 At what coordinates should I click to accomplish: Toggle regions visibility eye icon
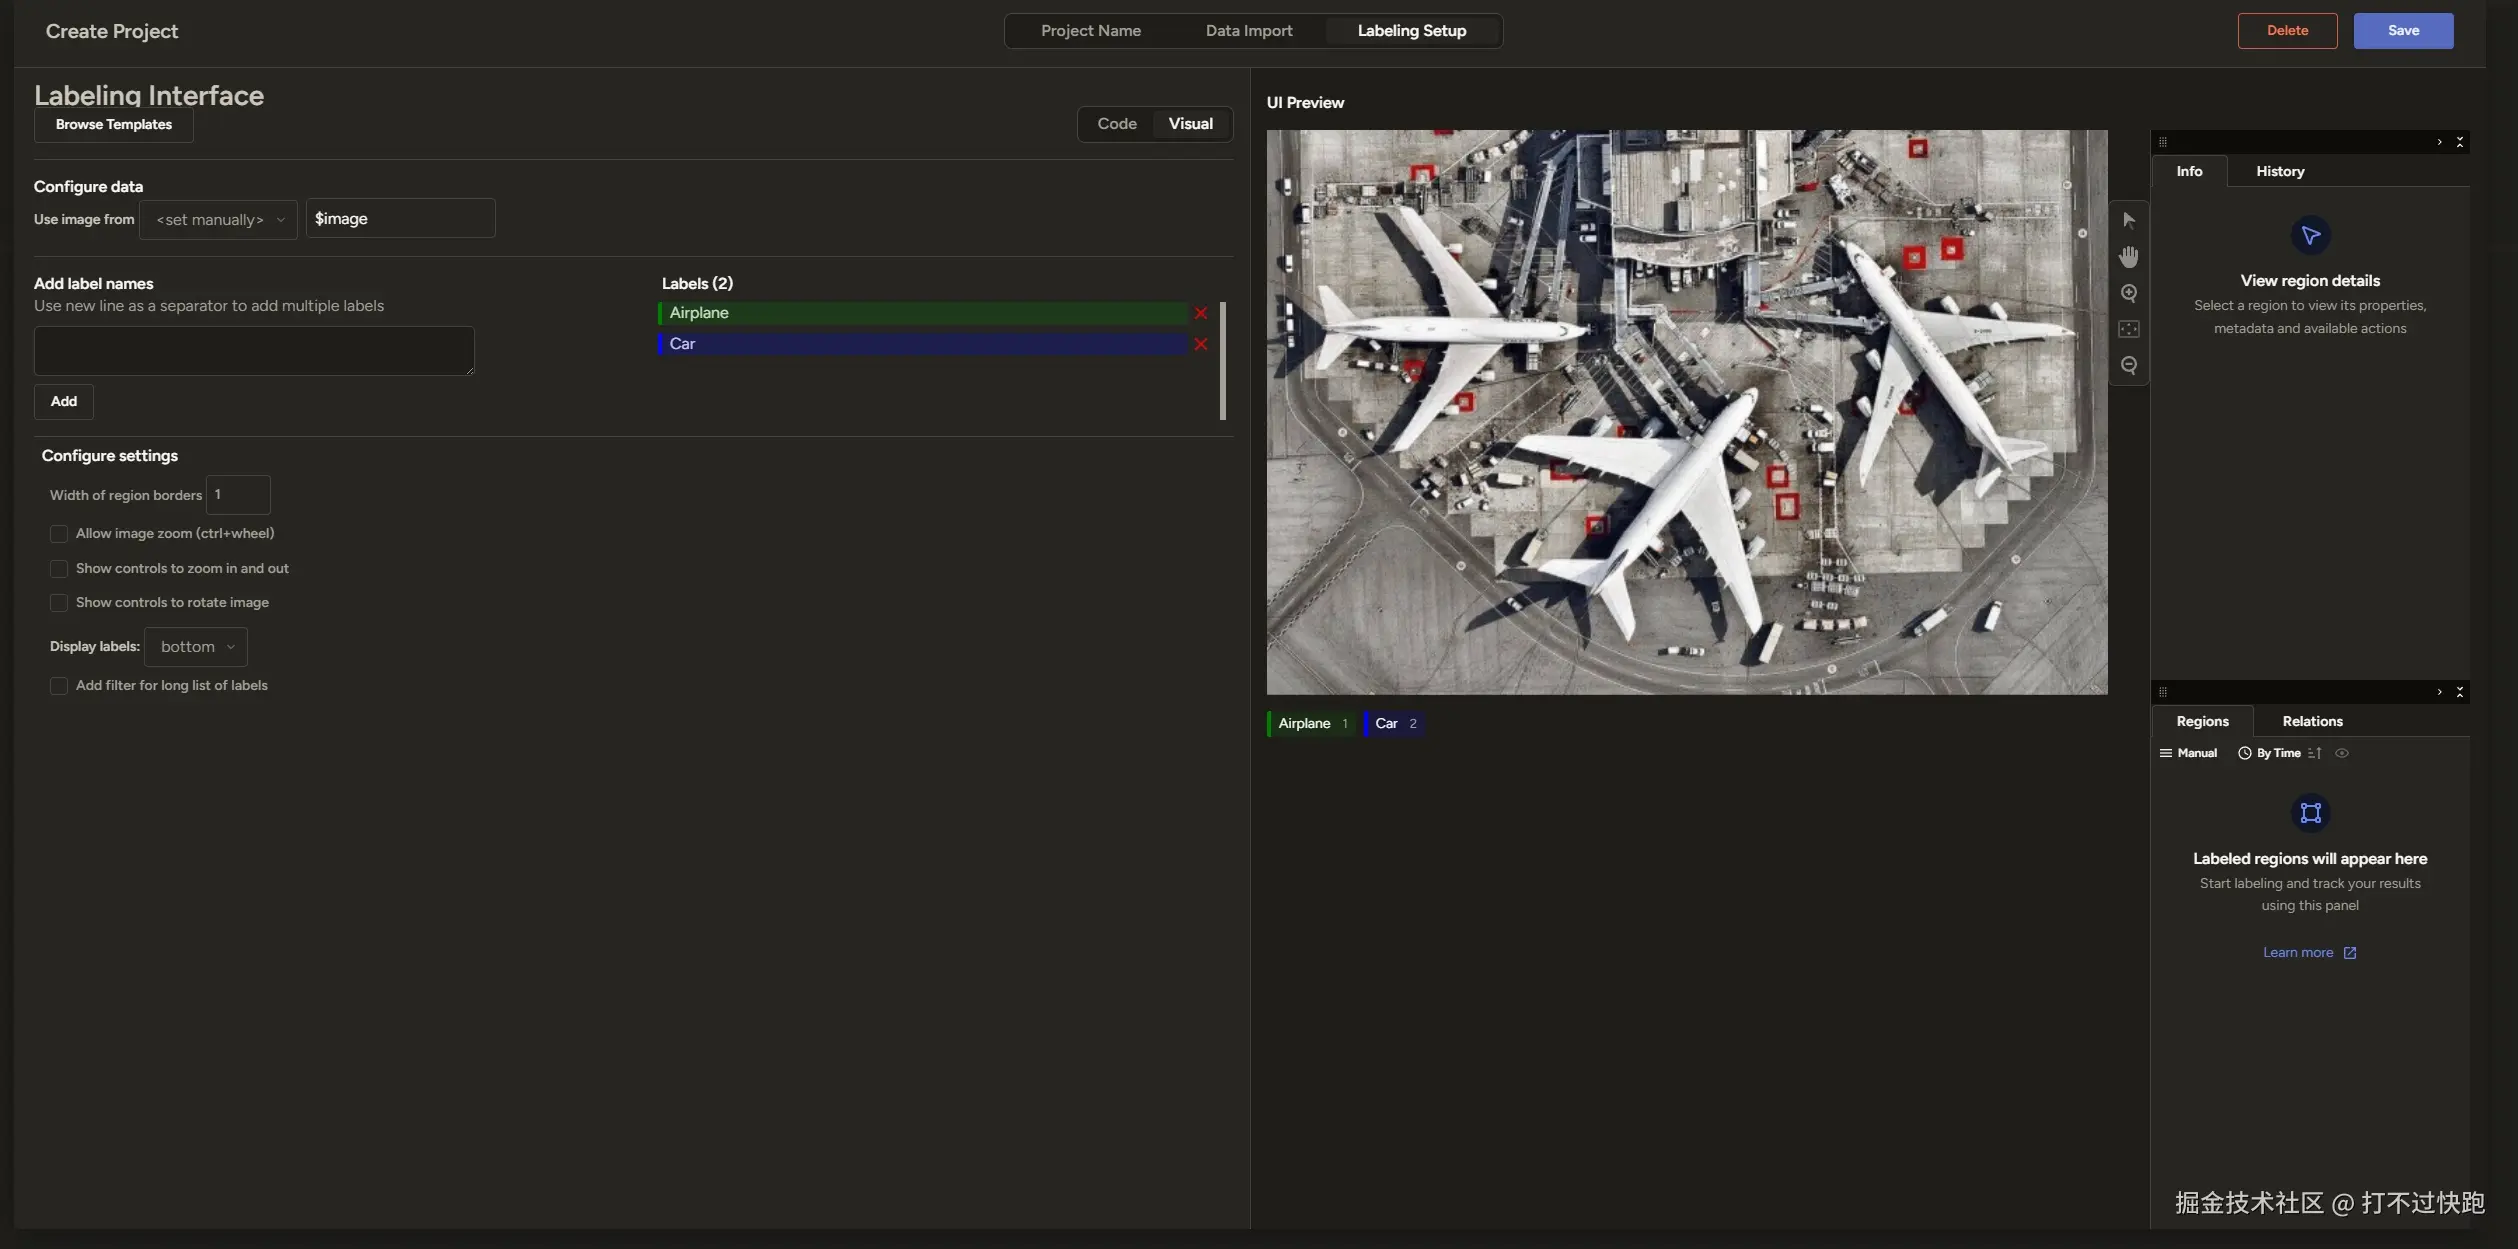coord(2342,753)
